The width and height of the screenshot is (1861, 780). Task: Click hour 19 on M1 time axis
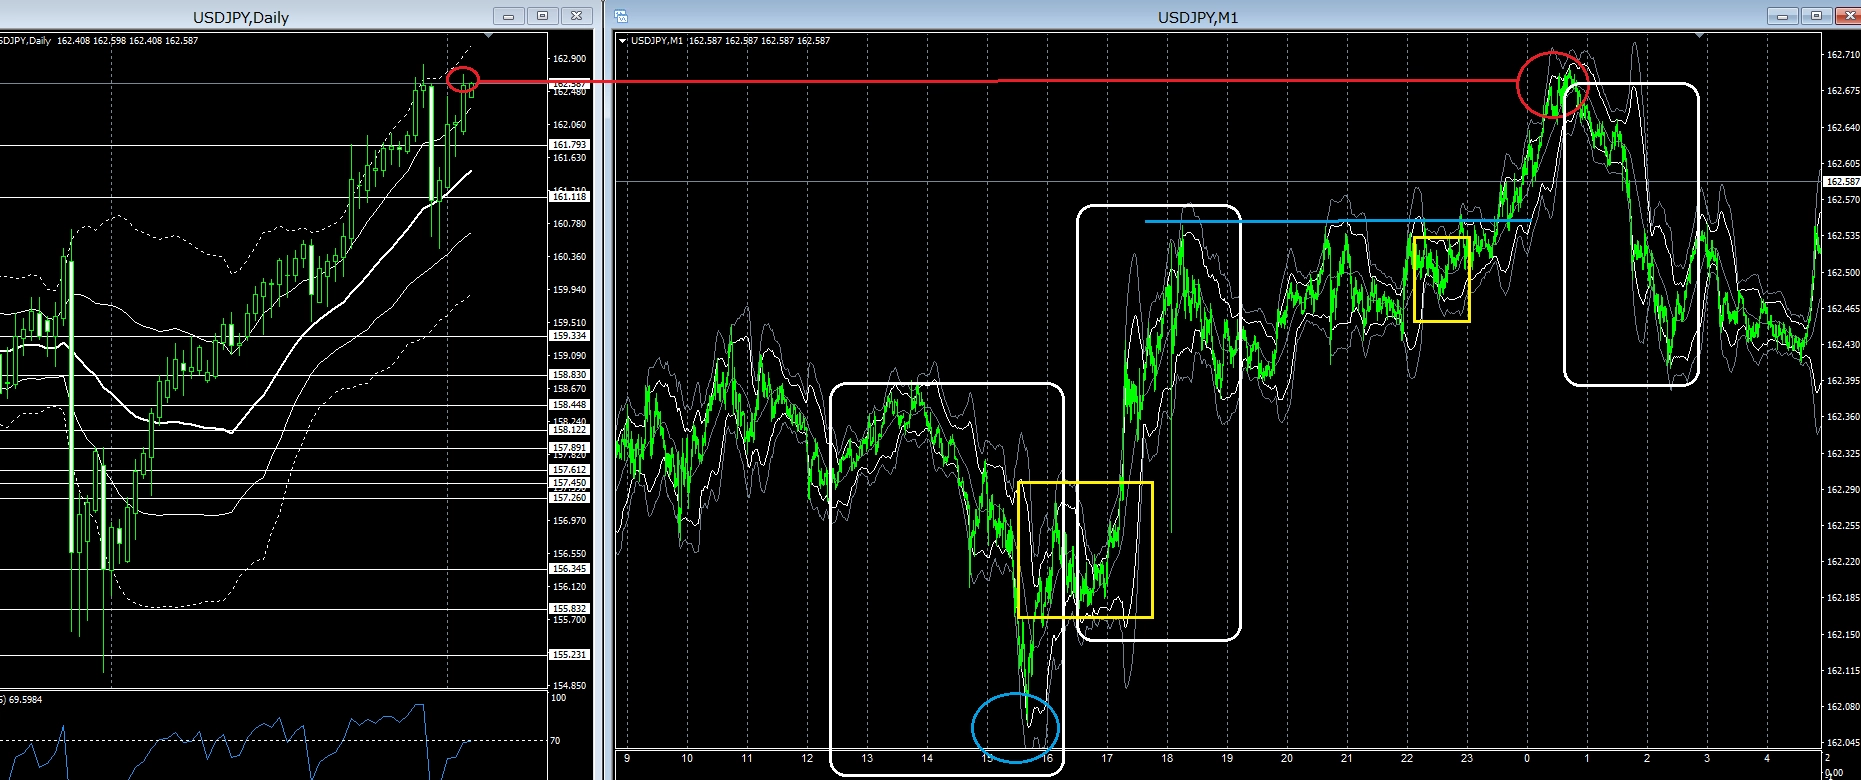1227,759
